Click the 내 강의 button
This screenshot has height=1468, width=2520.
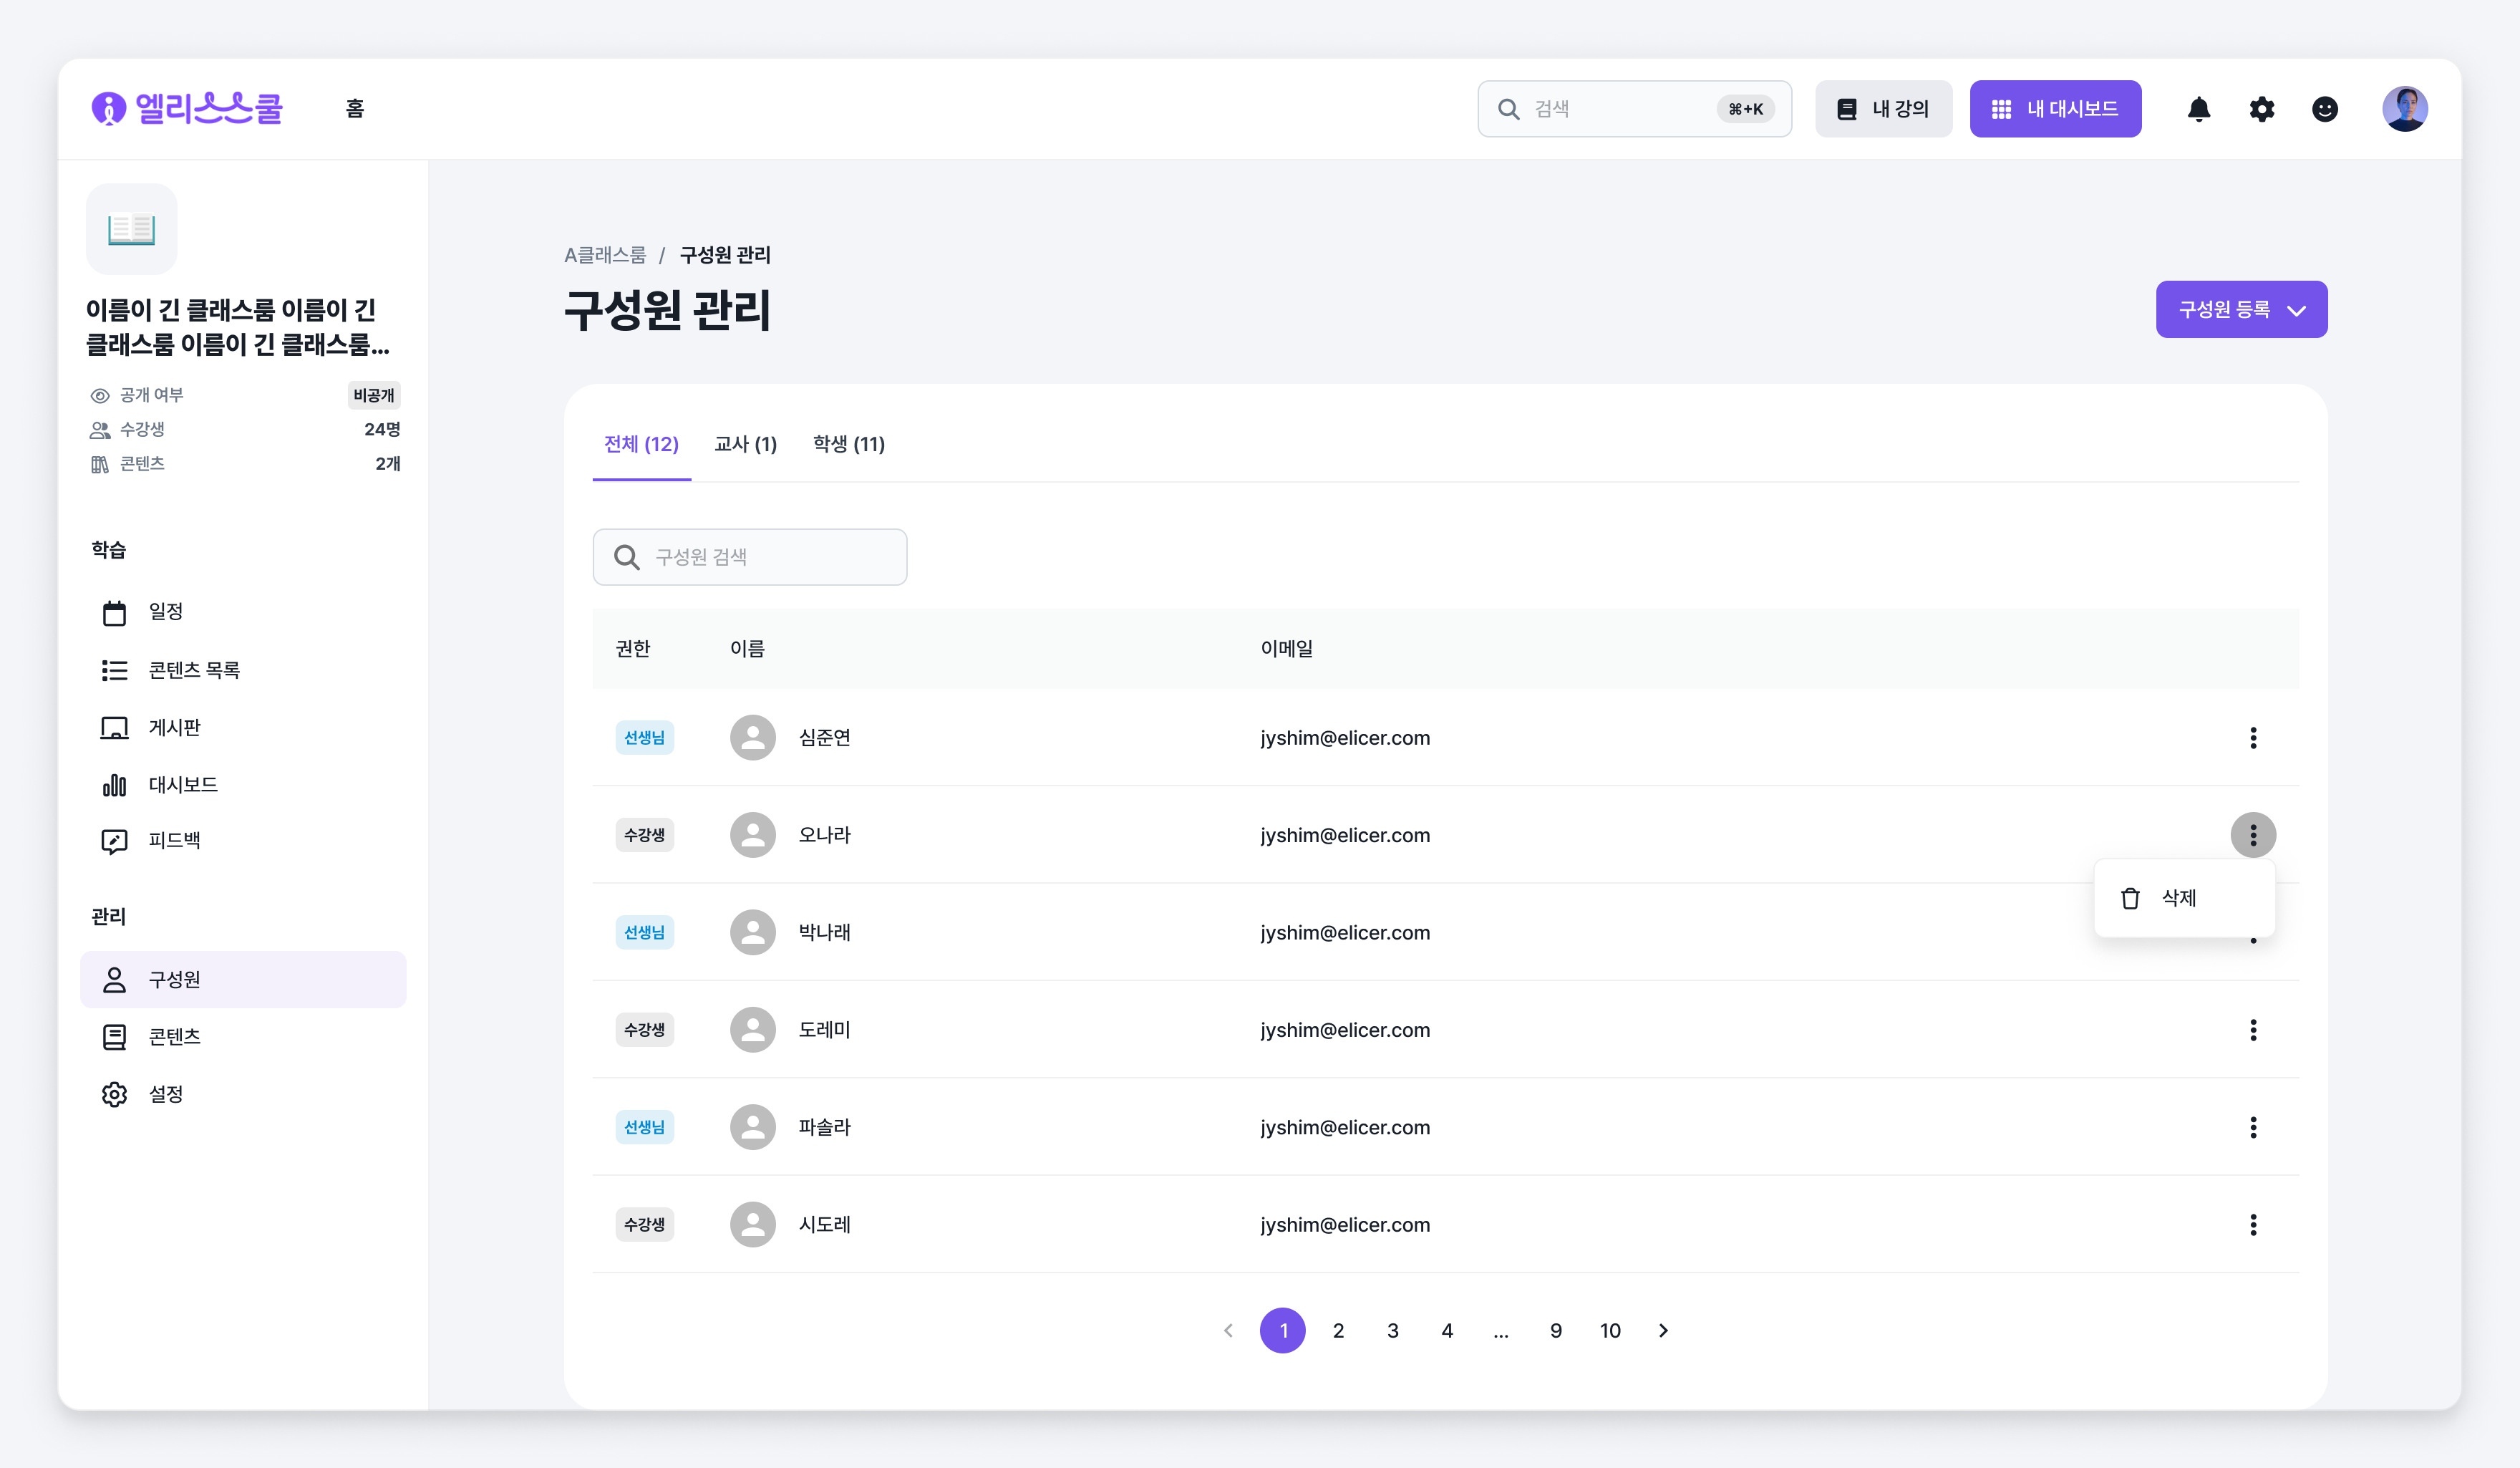[x=1883, y=109]
